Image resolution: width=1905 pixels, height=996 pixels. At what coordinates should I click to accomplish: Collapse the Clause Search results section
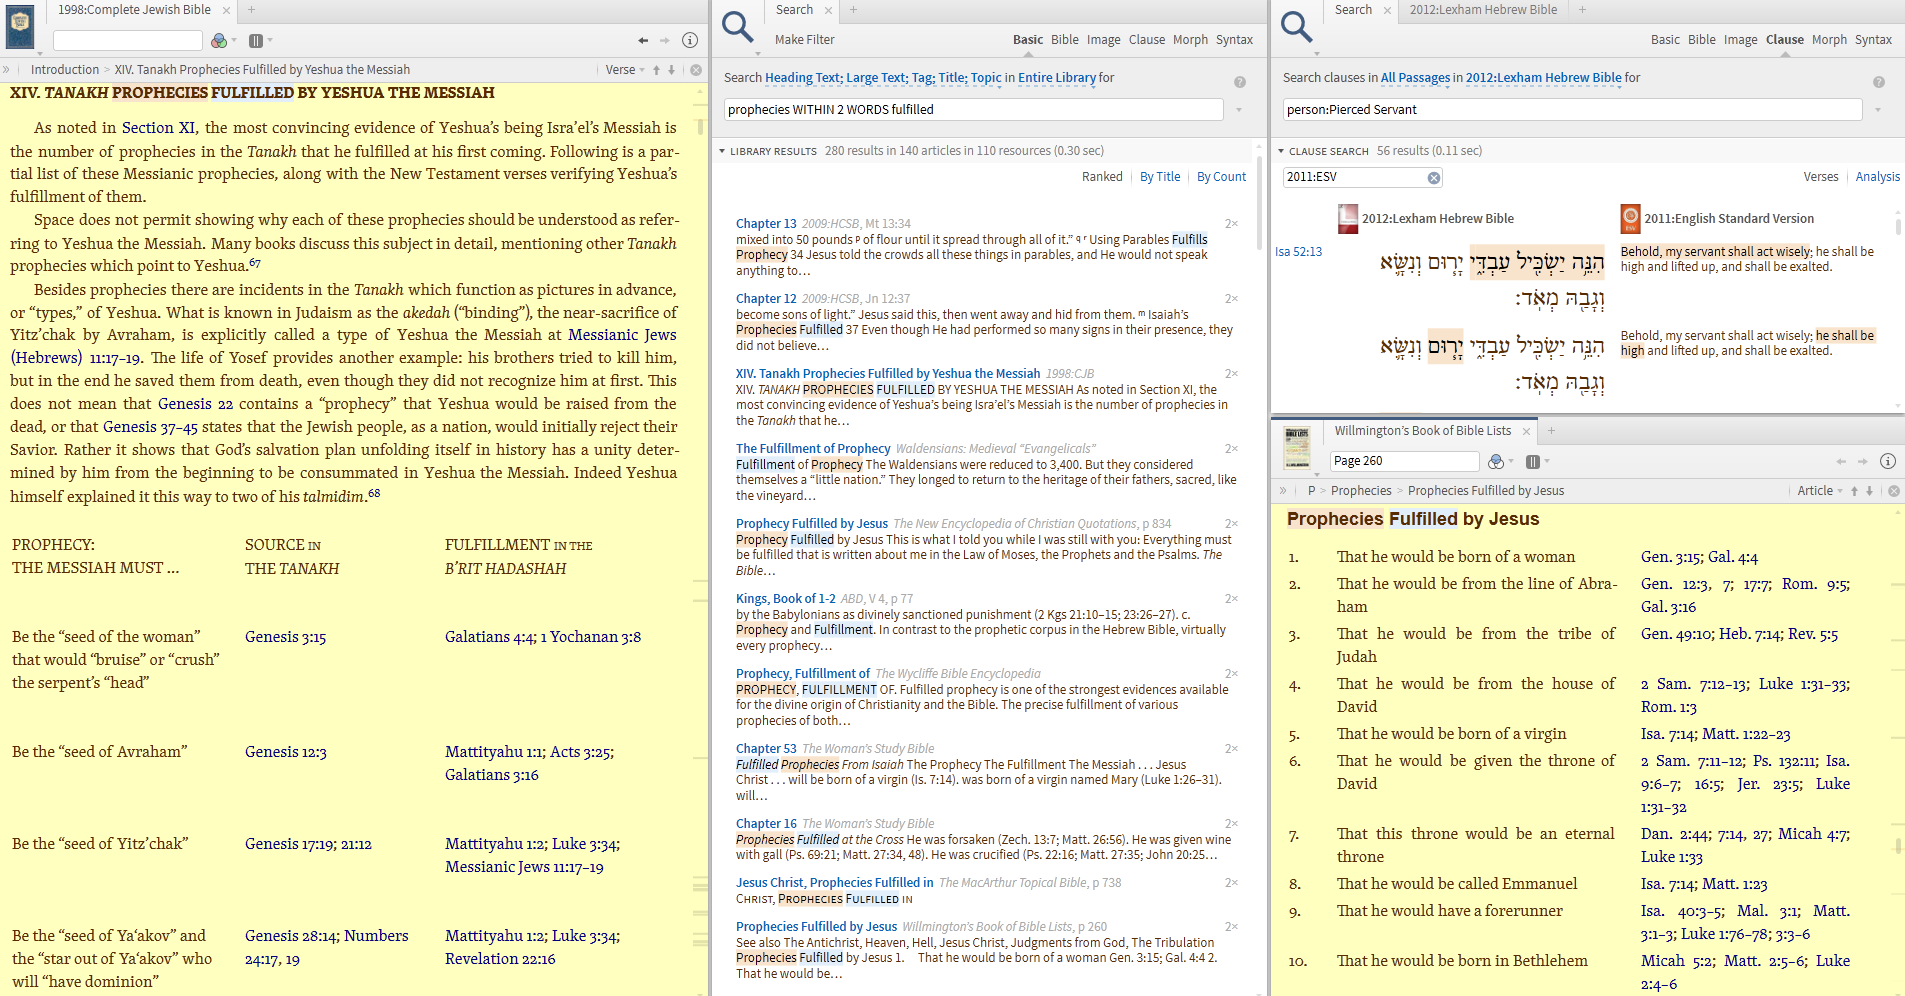coord(1281,152)
